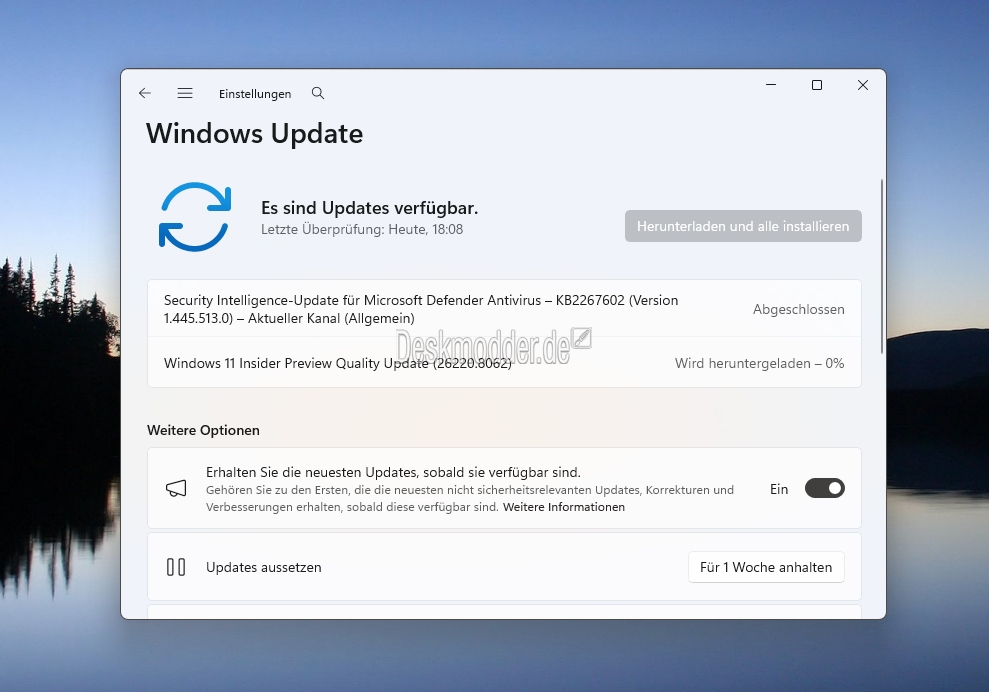
Task: Click the Updates aussetzen label
Action: pos(264,567)
